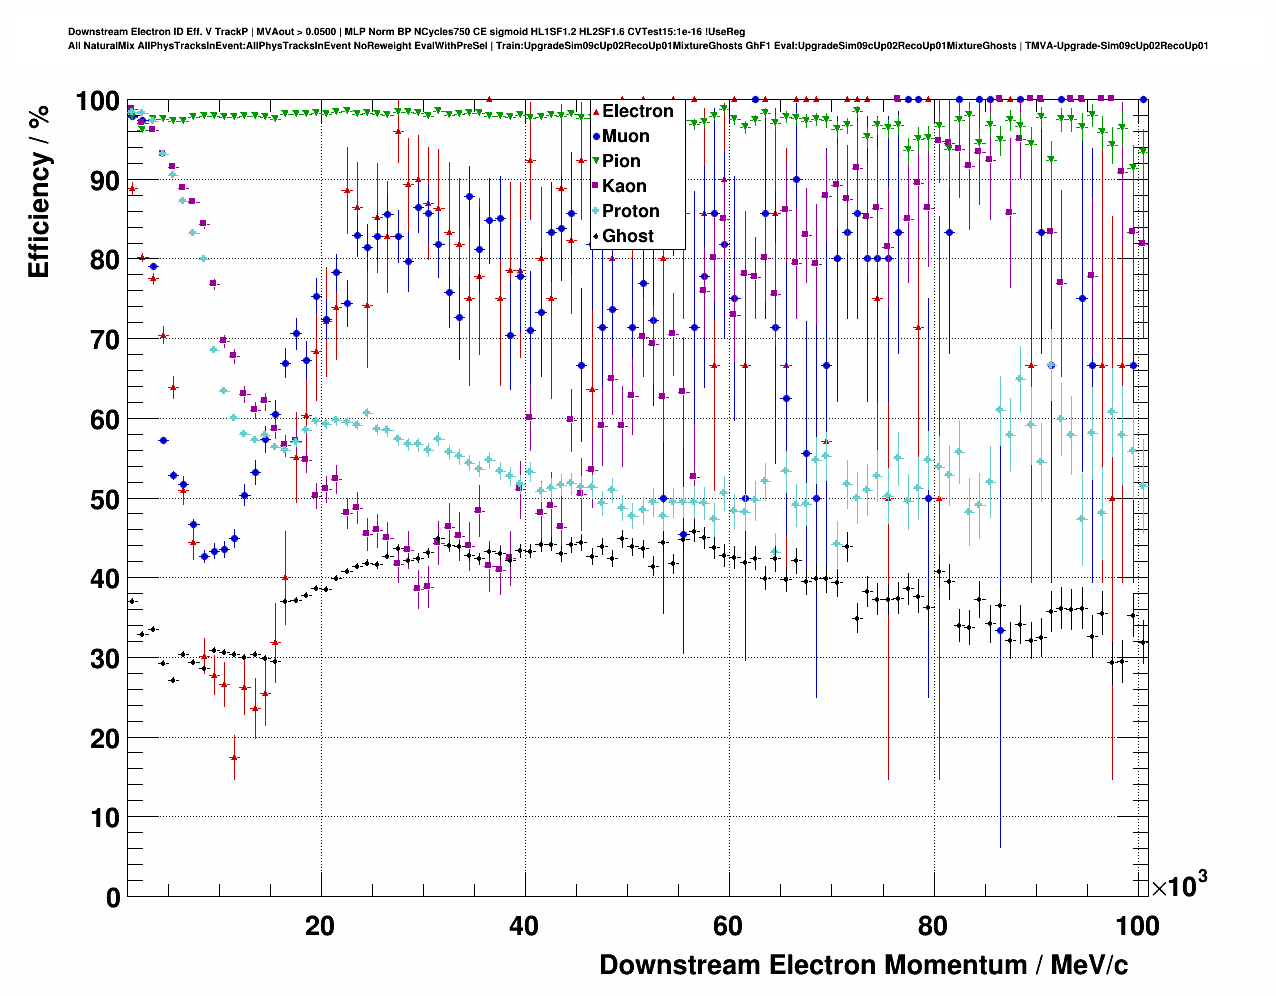Click the x-axis tick label '100'
This screenshot has height=996, width=1276.
pos(1136,926)
